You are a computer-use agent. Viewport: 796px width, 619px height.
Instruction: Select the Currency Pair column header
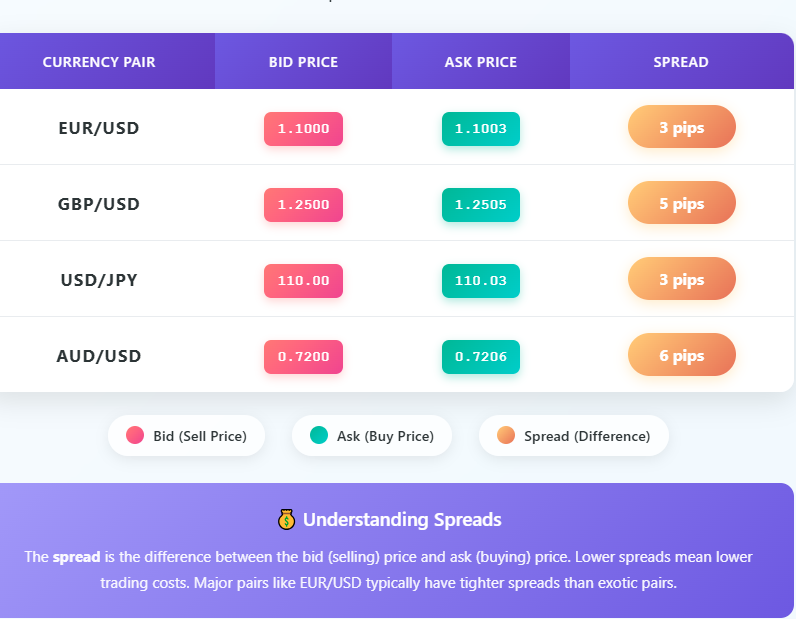pyautogui.click(x=99, y=62)
